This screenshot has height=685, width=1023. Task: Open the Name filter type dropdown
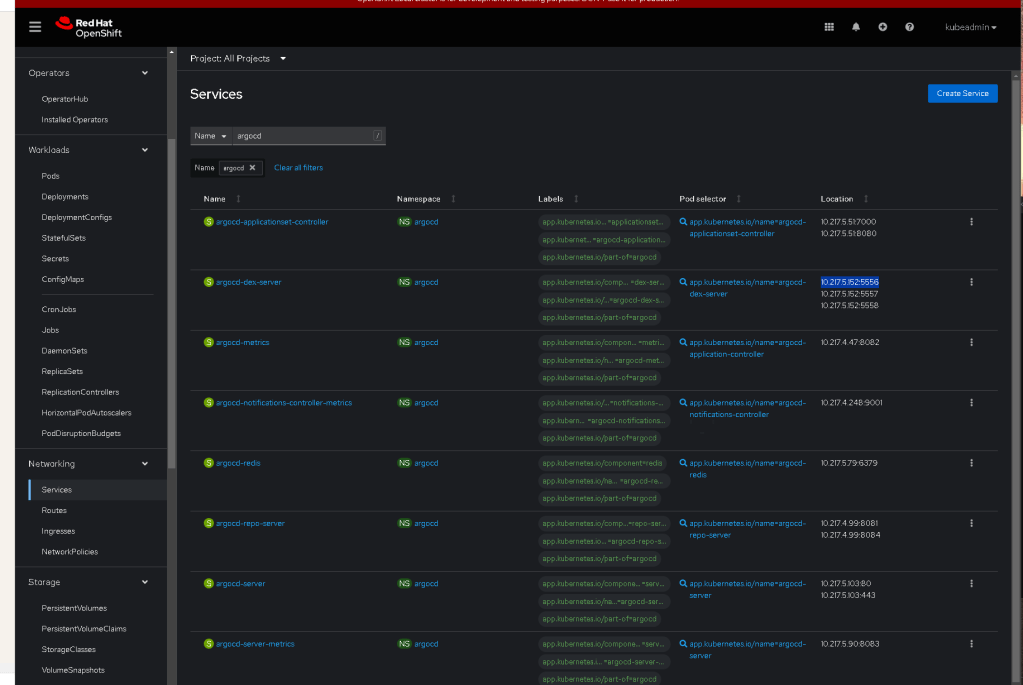point(211,136)
